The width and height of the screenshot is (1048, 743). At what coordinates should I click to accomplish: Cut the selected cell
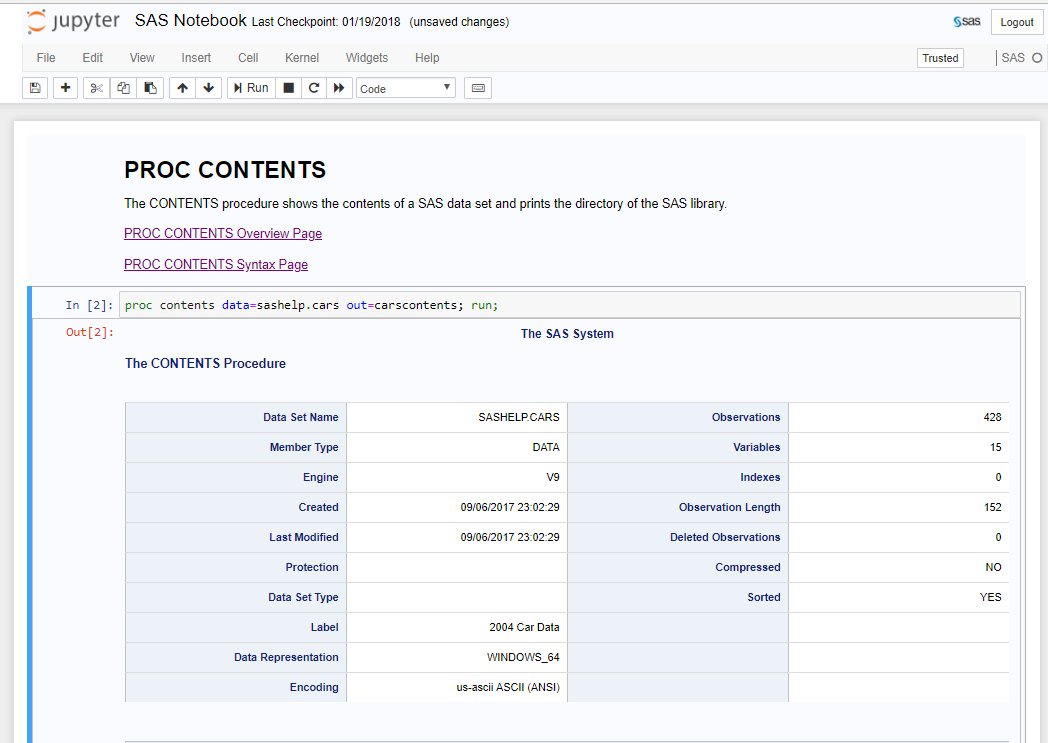point(95,88)
